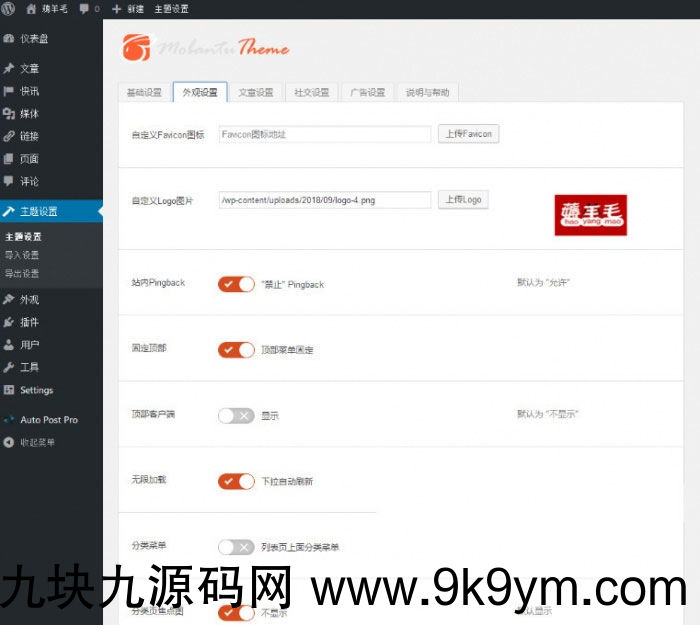Open 评论 comments in the sidebar
Screen dimensions: 700x625
point(29,182)
